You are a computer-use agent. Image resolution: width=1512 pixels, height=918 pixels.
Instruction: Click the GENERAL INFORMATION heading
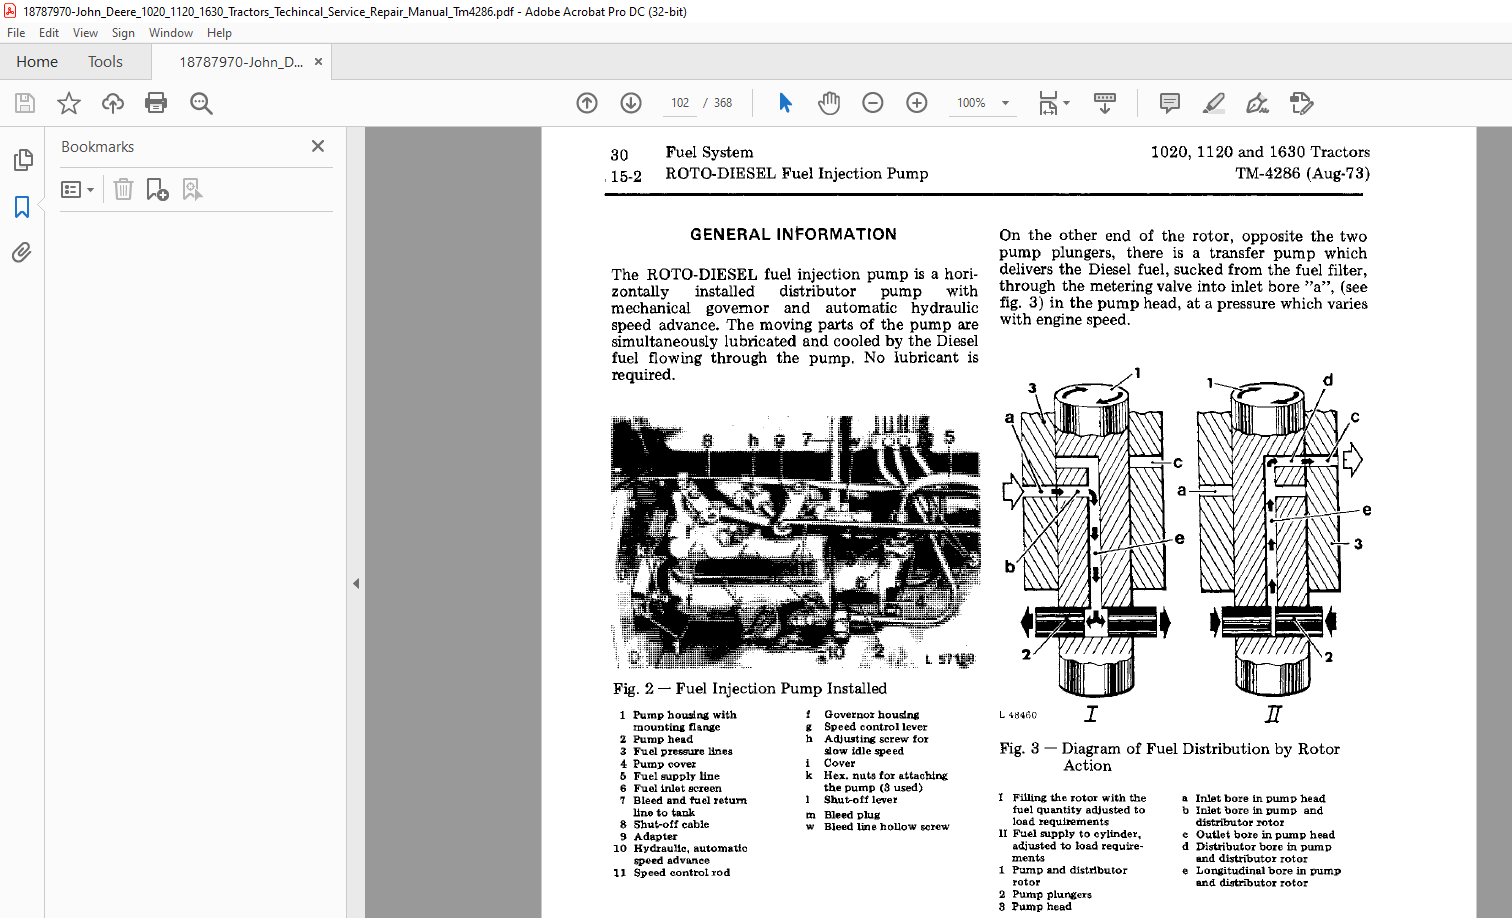point(793,234)
